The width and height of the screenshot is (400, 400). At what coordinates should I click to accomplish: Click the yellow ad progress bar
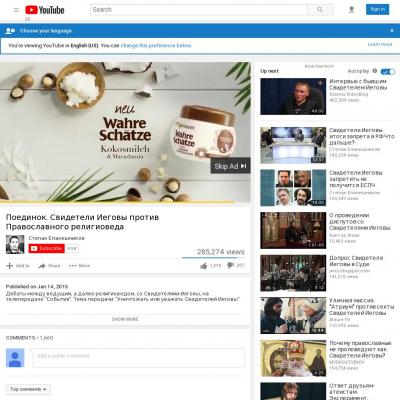click(117, 202)
